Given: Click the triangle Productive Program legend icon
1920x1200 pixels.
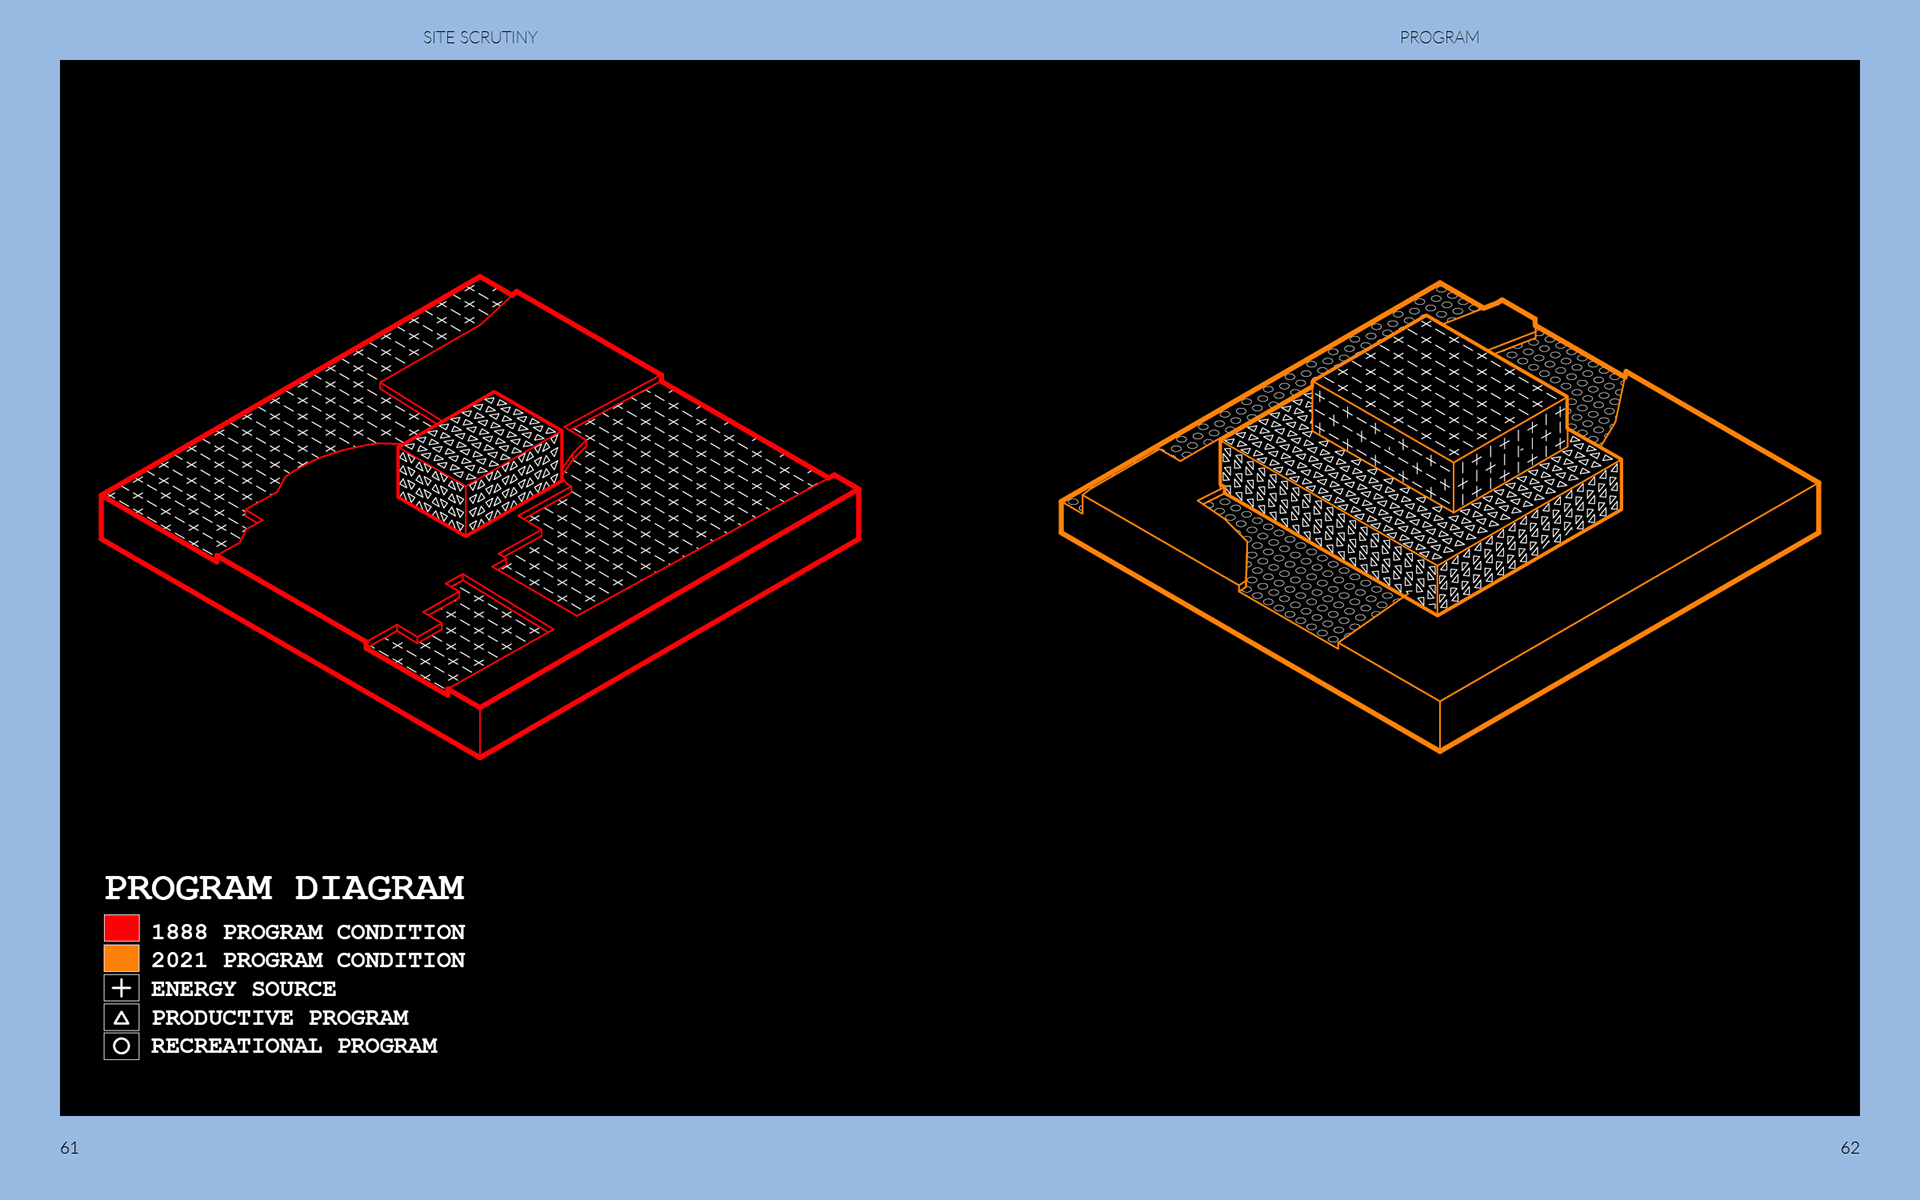Looking at the screenshot, I should pos(121,1017).
